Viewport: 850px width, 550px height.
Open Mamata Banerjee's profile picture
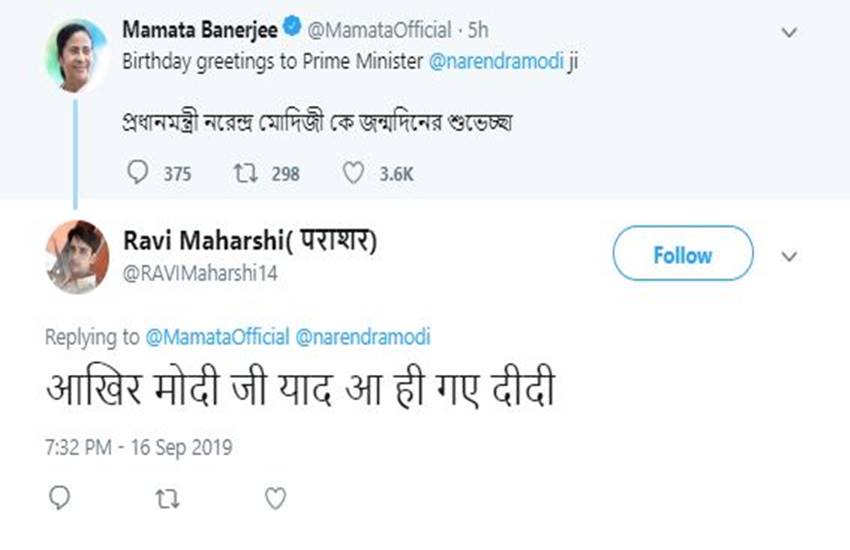76,56
